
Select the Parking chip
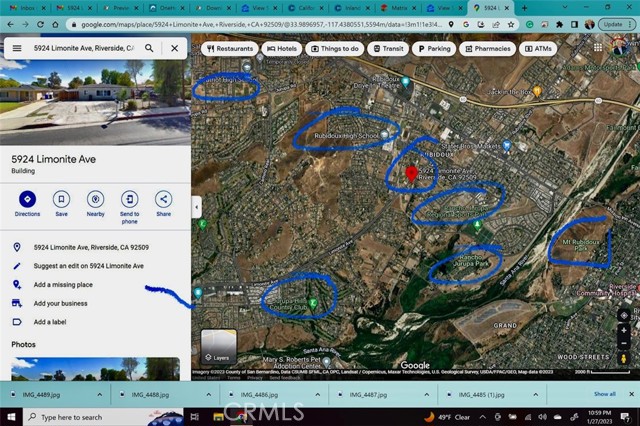point(434,49)
